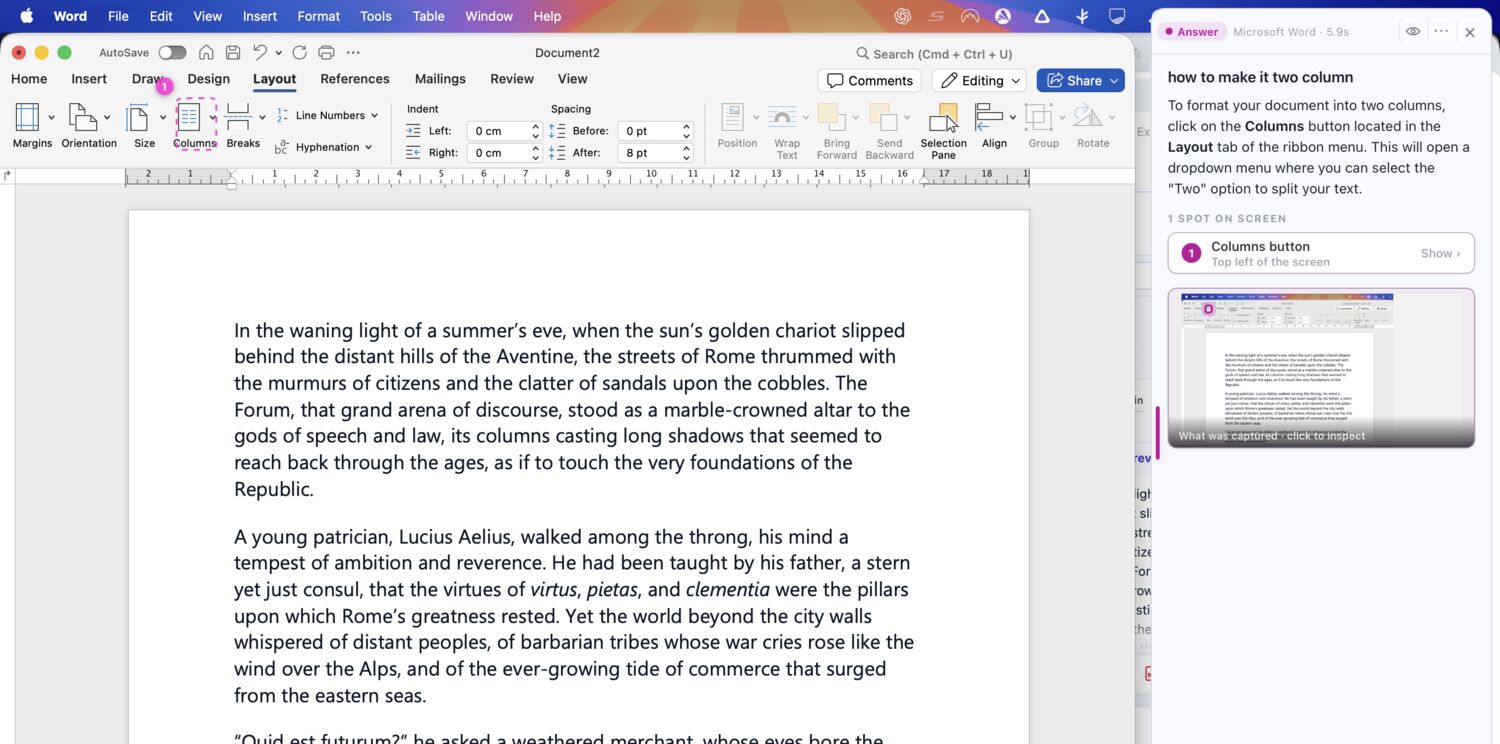The height and width of the screenshot is (744, 1500).
Task: Toggle the eye visibility in Answer panel
Action: [x=1413, y=32]
